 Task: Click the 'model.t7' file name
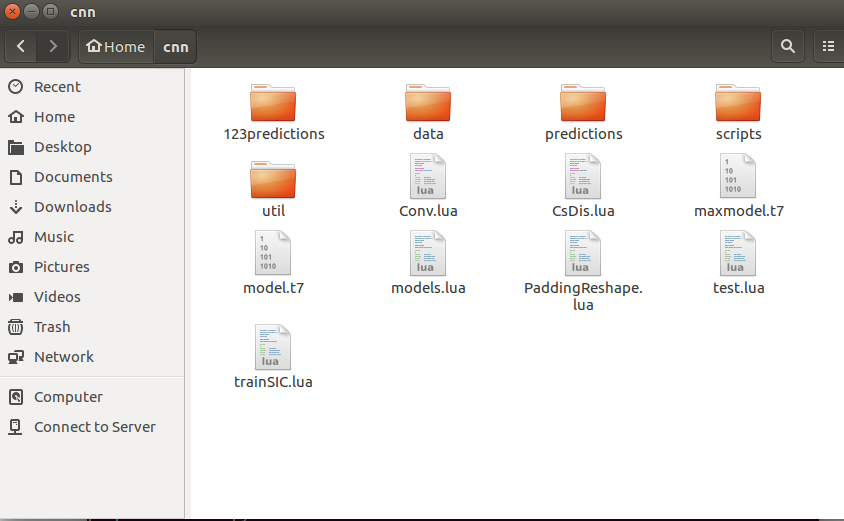click(273, 288)
